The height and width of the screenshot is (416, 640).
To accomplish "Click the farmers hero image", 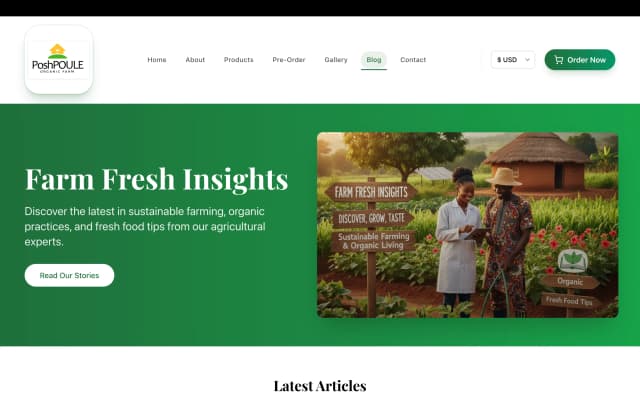I will click(467, 225).
